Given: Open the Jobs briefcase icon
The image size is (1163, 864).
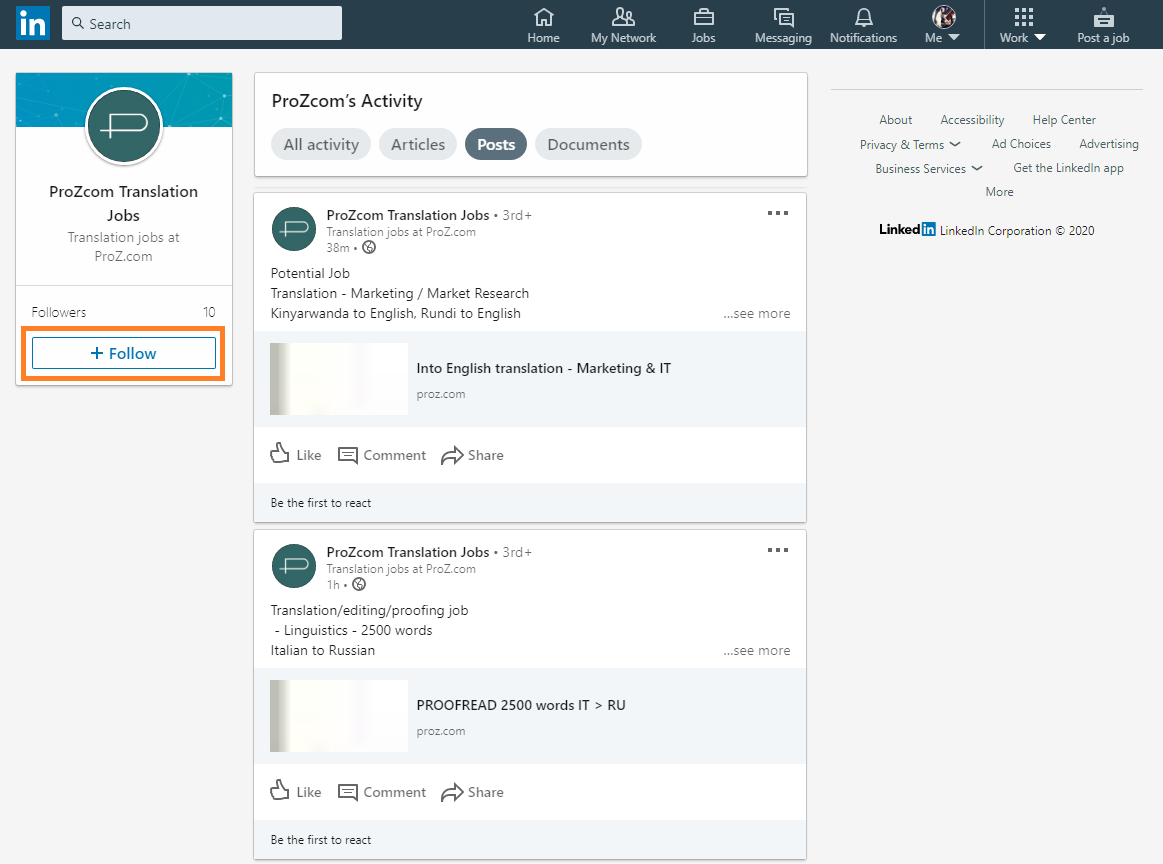Looking at the screenshot, I should pos(703,17).
